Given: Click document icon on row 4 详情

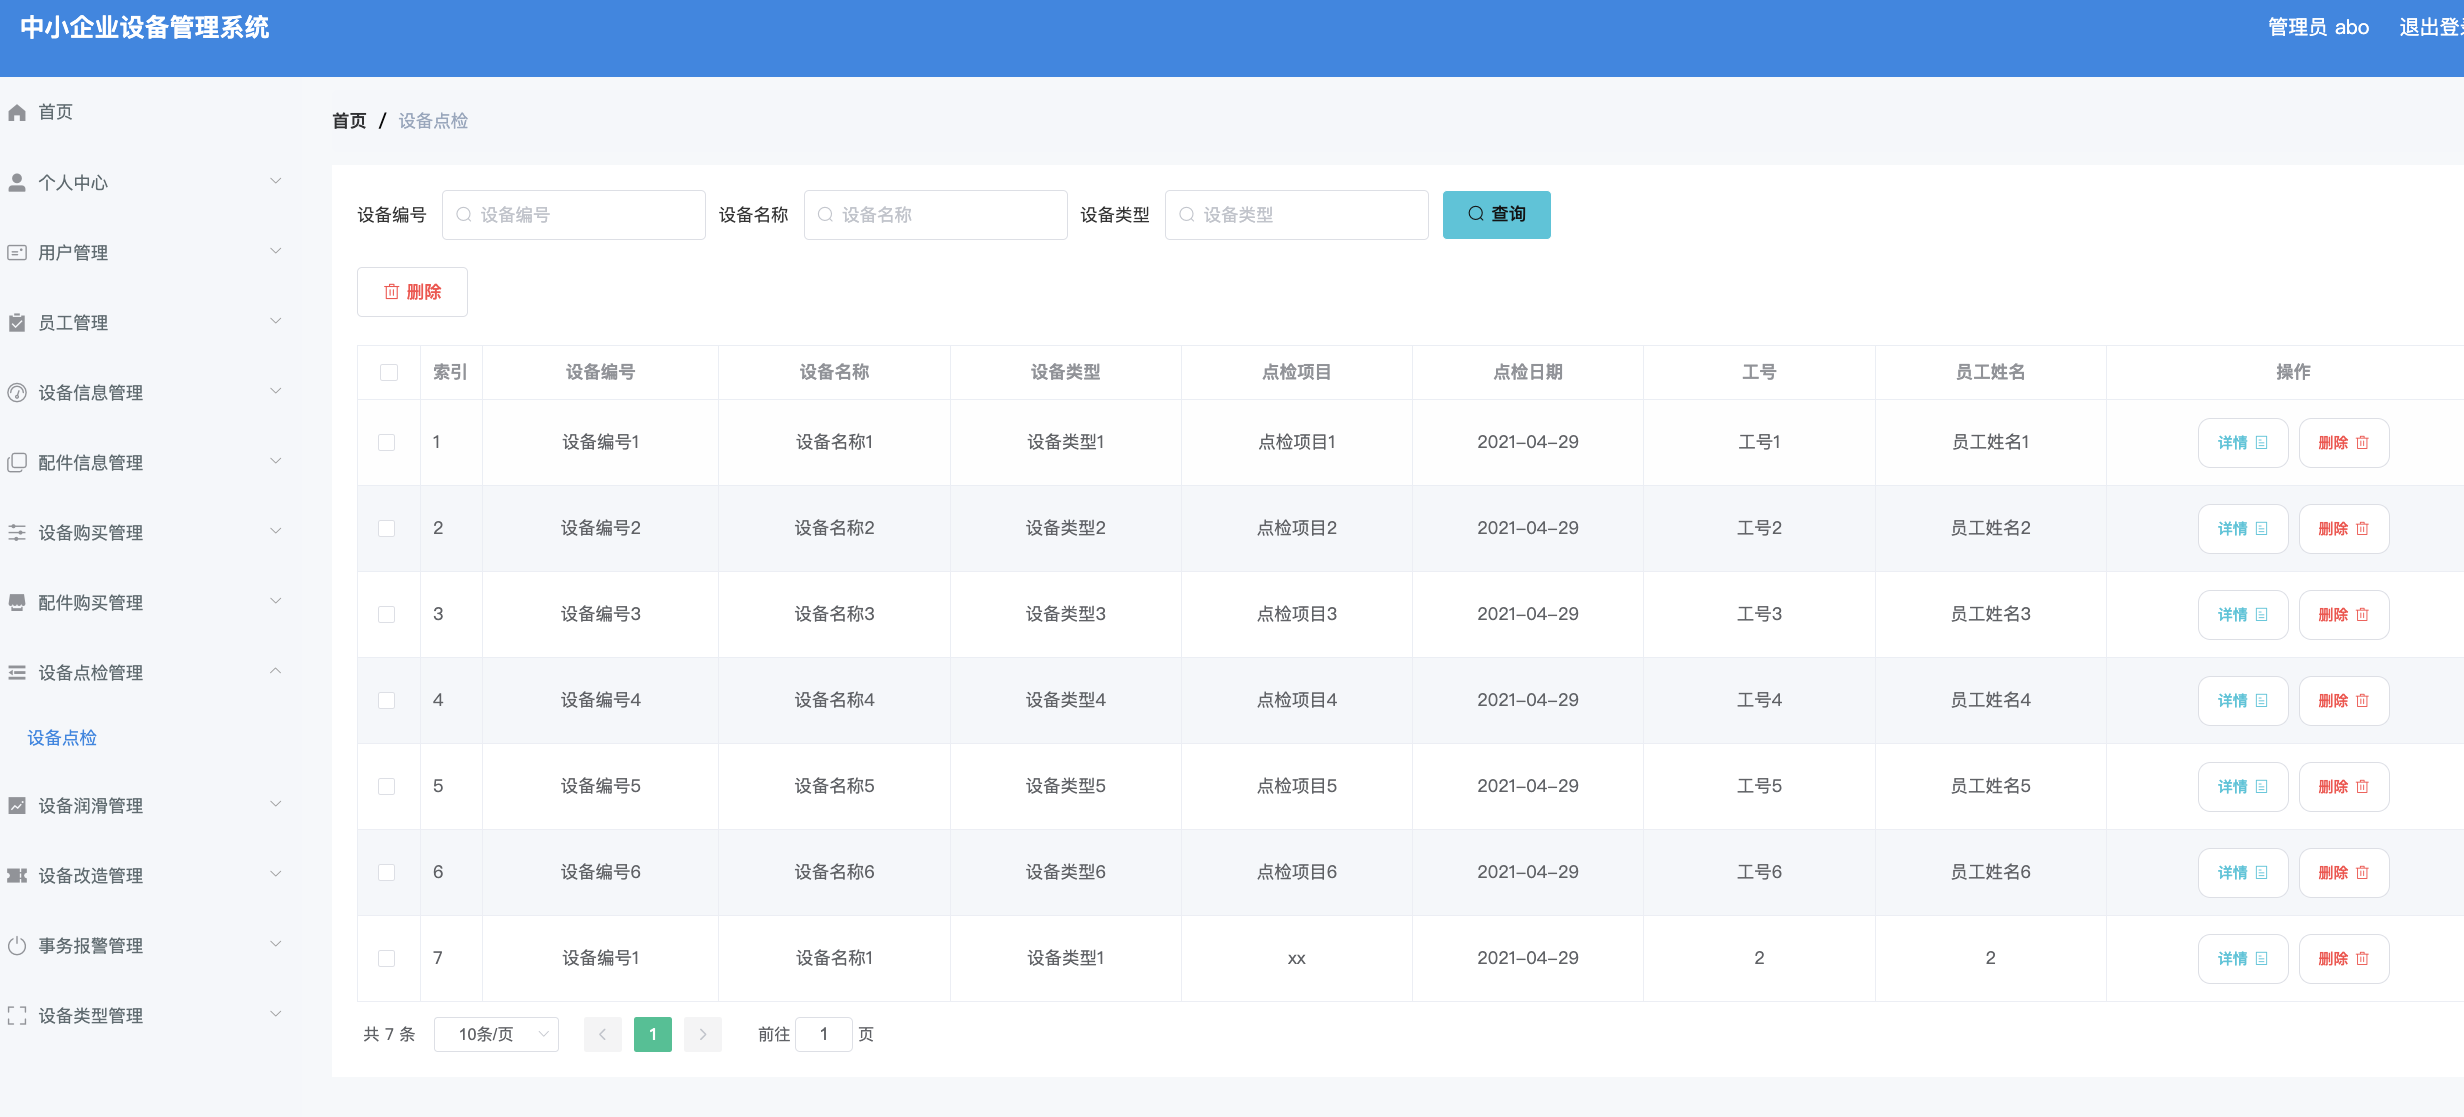Looking at the screenshot, I should tap(2261, 700).
